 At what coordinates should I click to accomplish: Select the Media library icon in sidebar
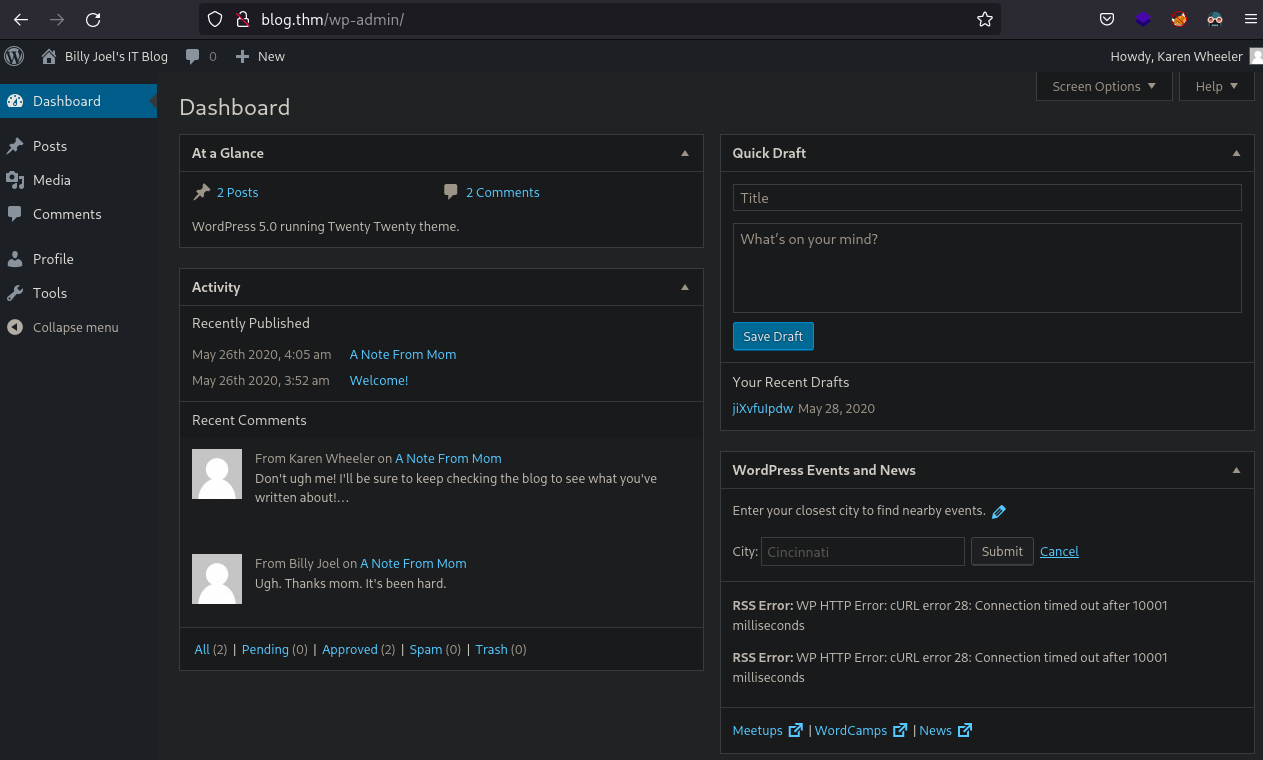(16, 180)
